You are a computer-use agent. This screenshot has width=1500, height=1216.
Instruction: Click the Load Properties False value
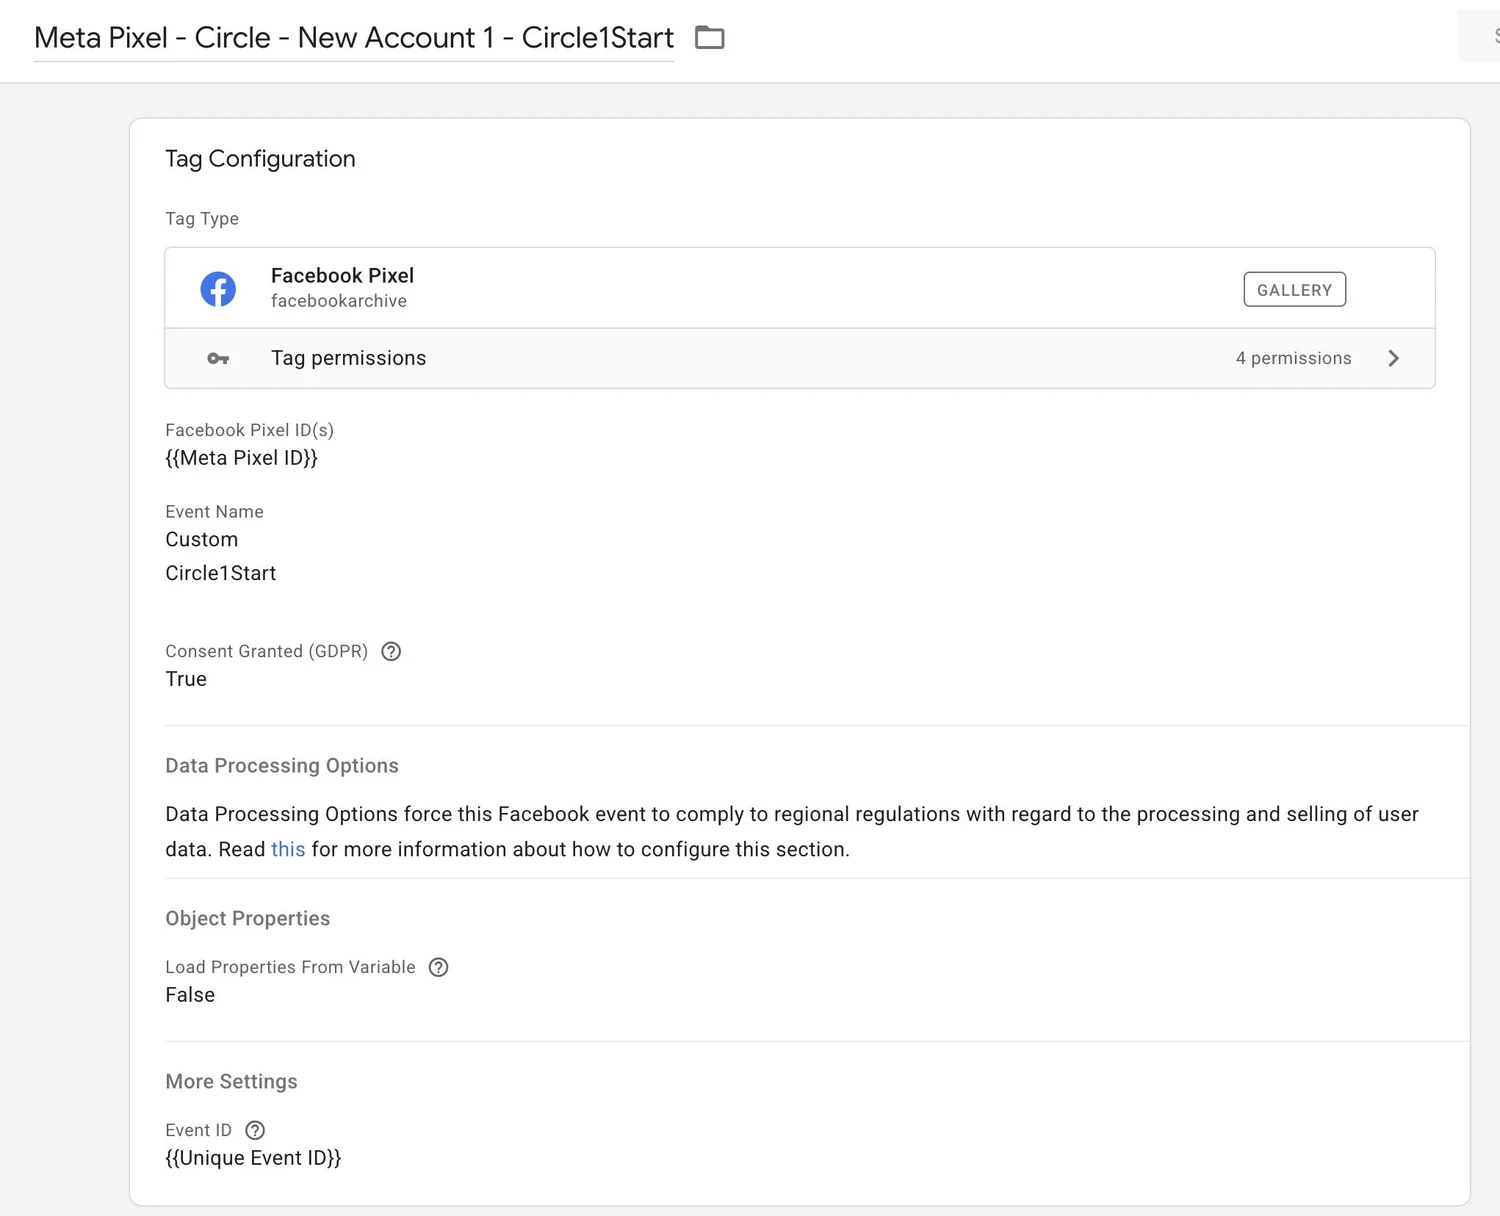coord(190,995)
